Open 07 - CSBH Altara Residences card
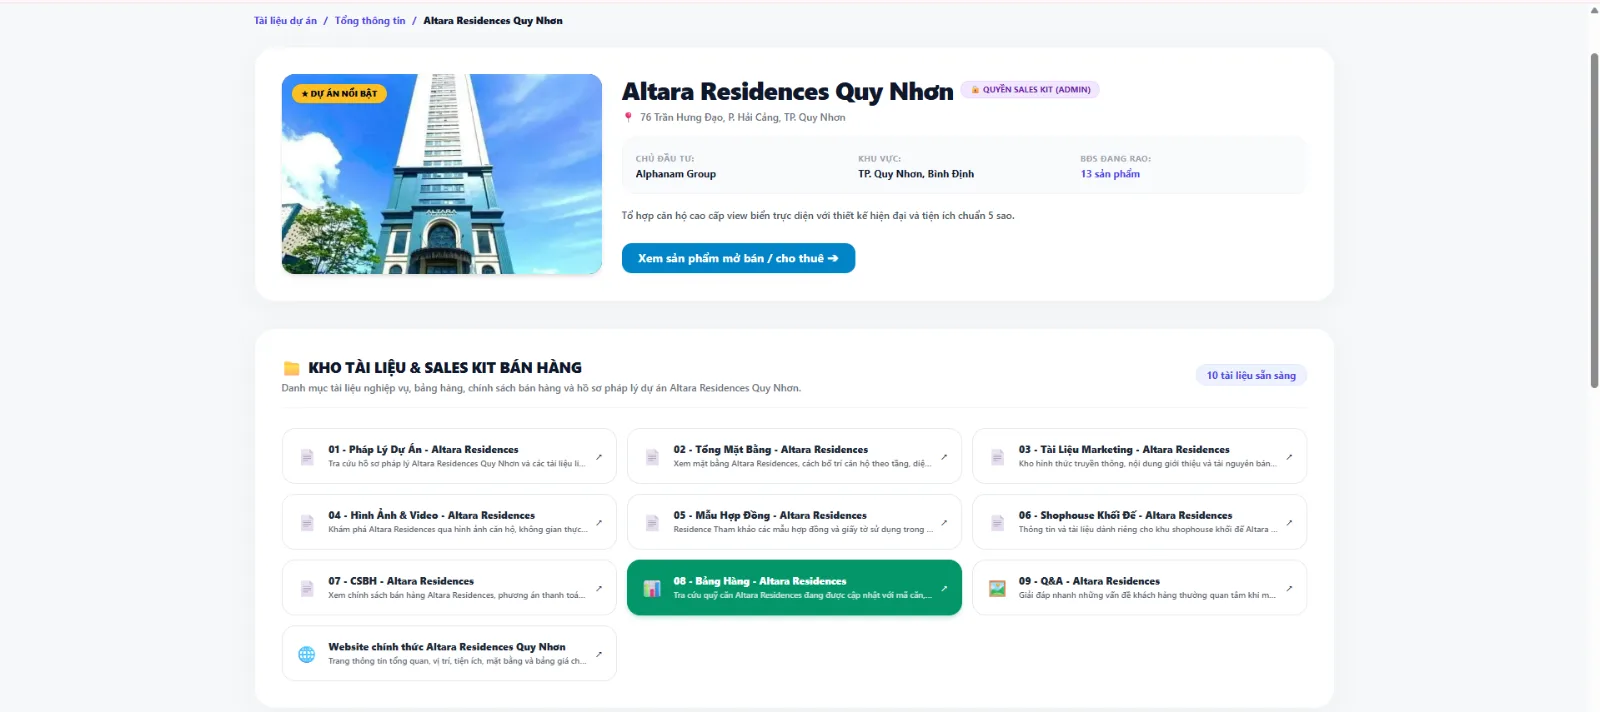The height and width of the screenshot is (712, 1600). pyautogui.click(x=449, y=588)
